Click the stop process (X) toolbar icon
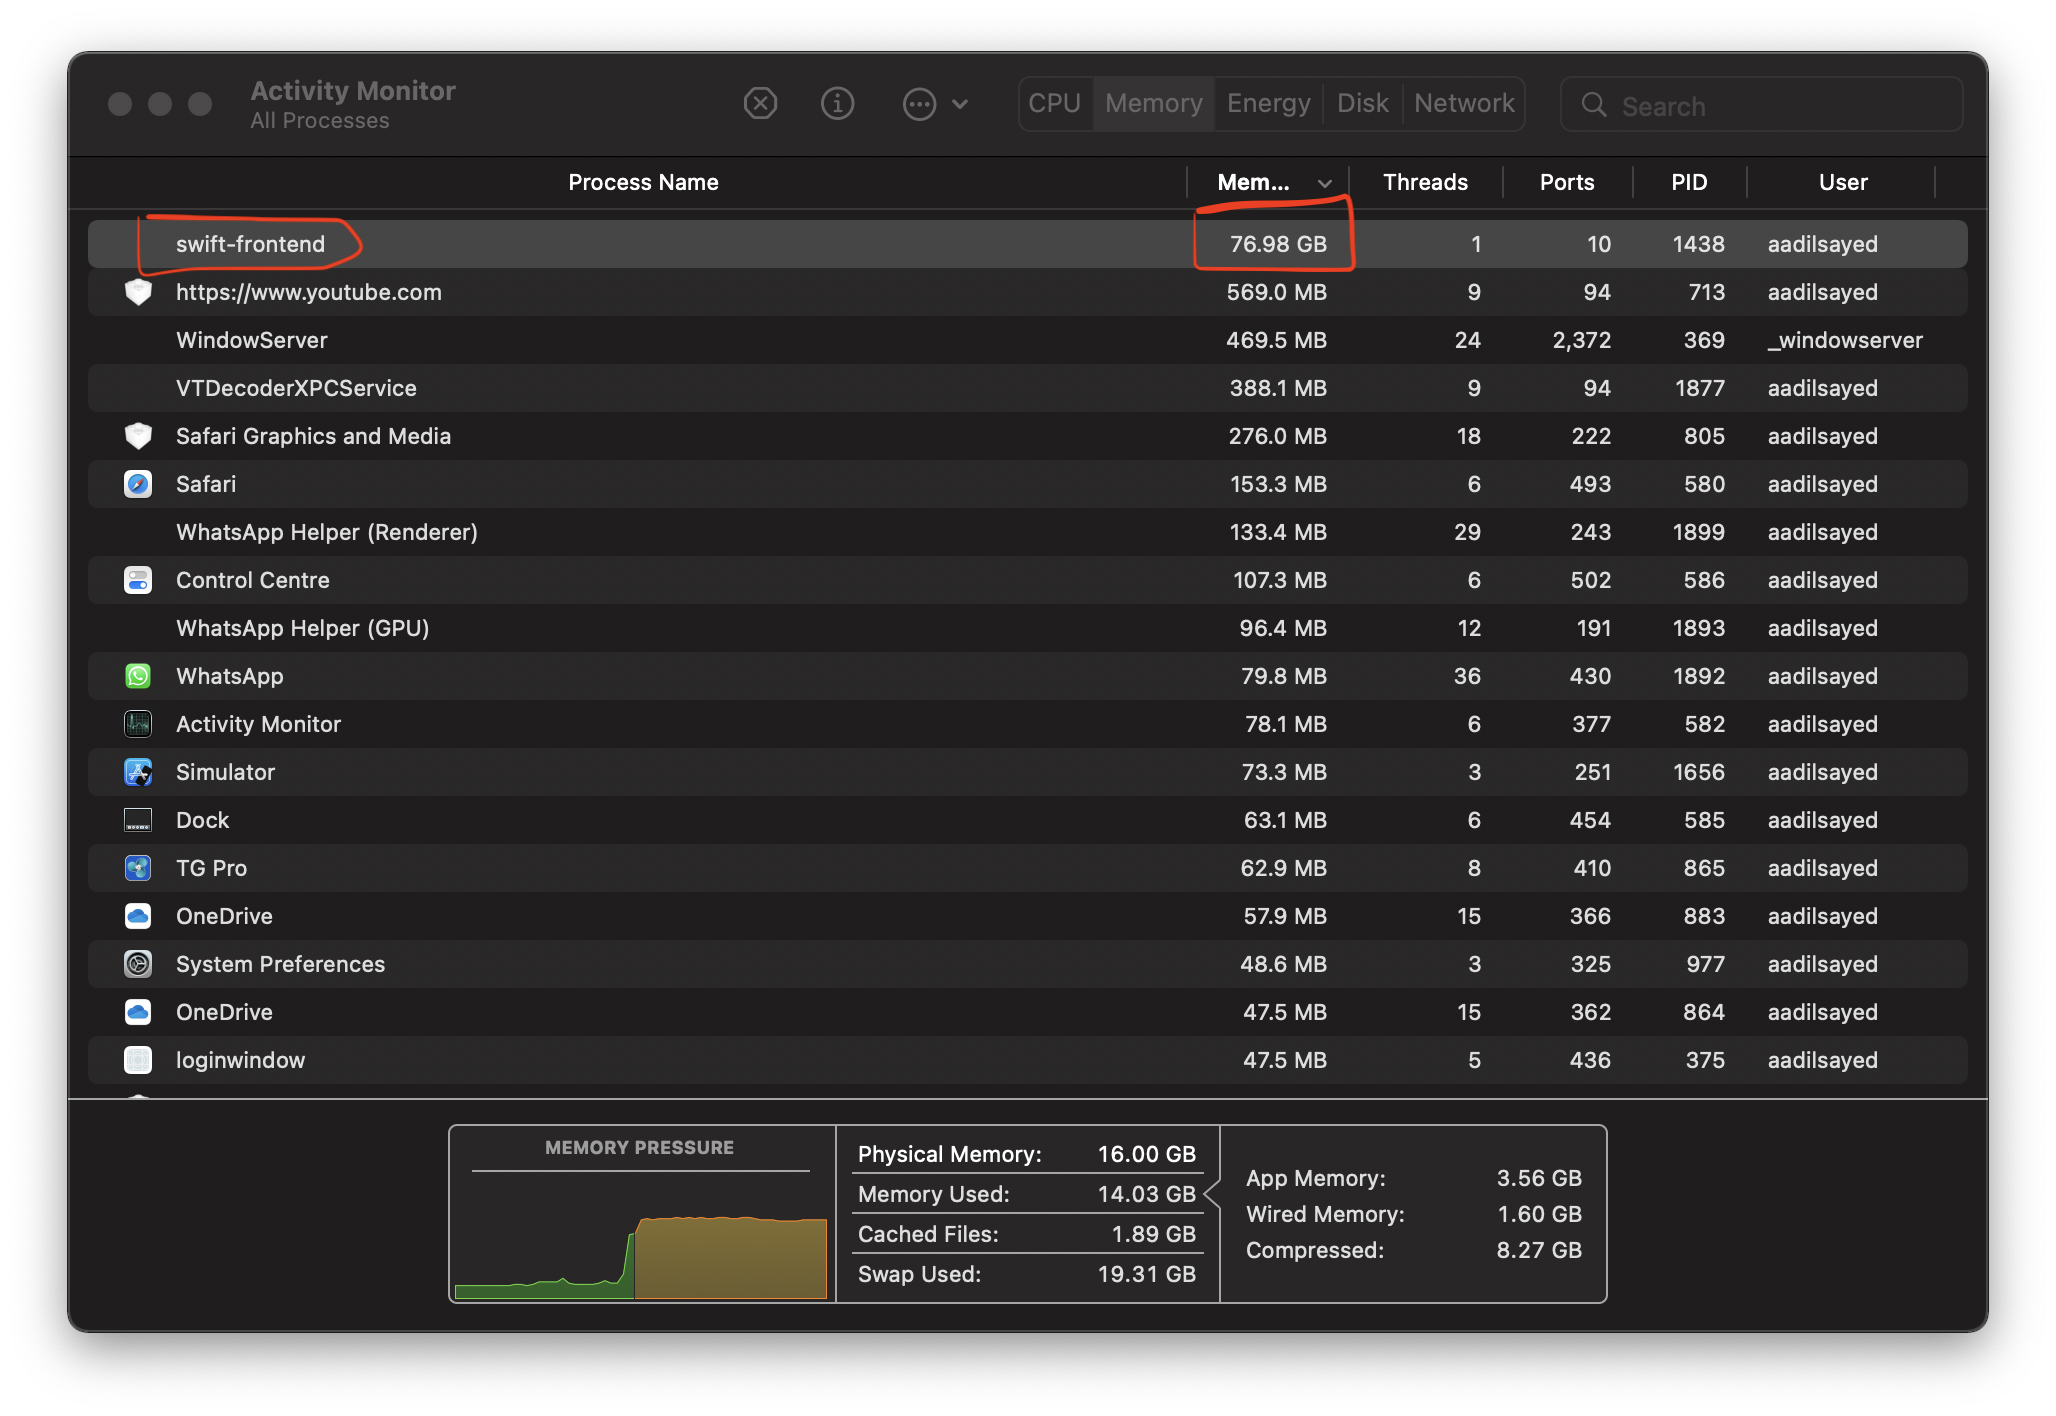Screen dimensions: 2056x1416 click(x=760, y=103)
